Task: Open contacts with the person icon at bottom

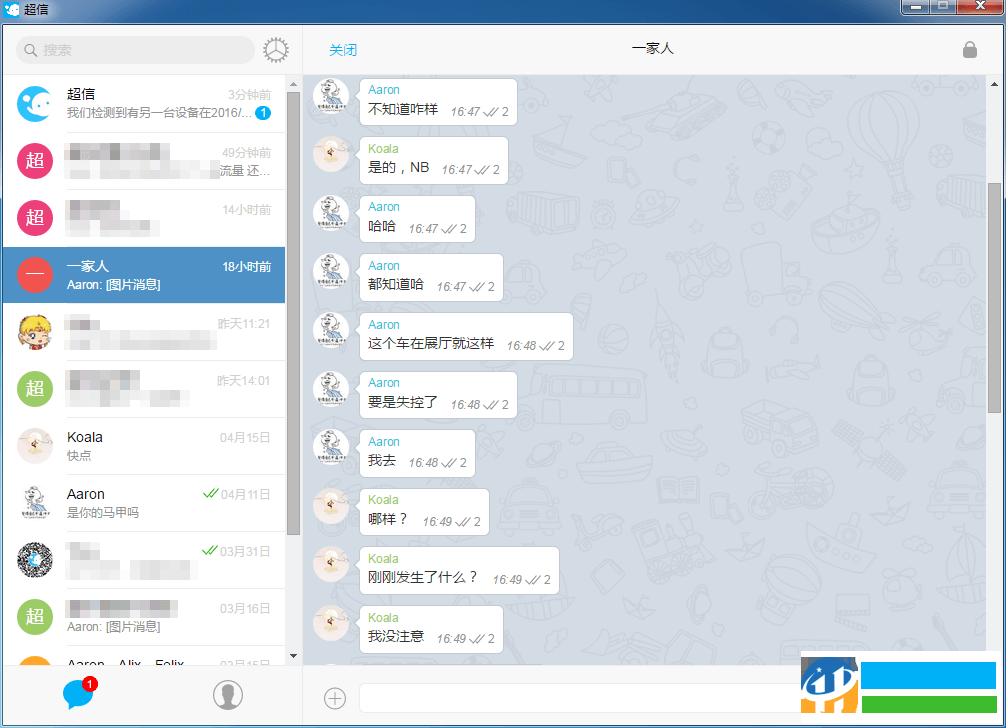Action: [x=227, y=694]
